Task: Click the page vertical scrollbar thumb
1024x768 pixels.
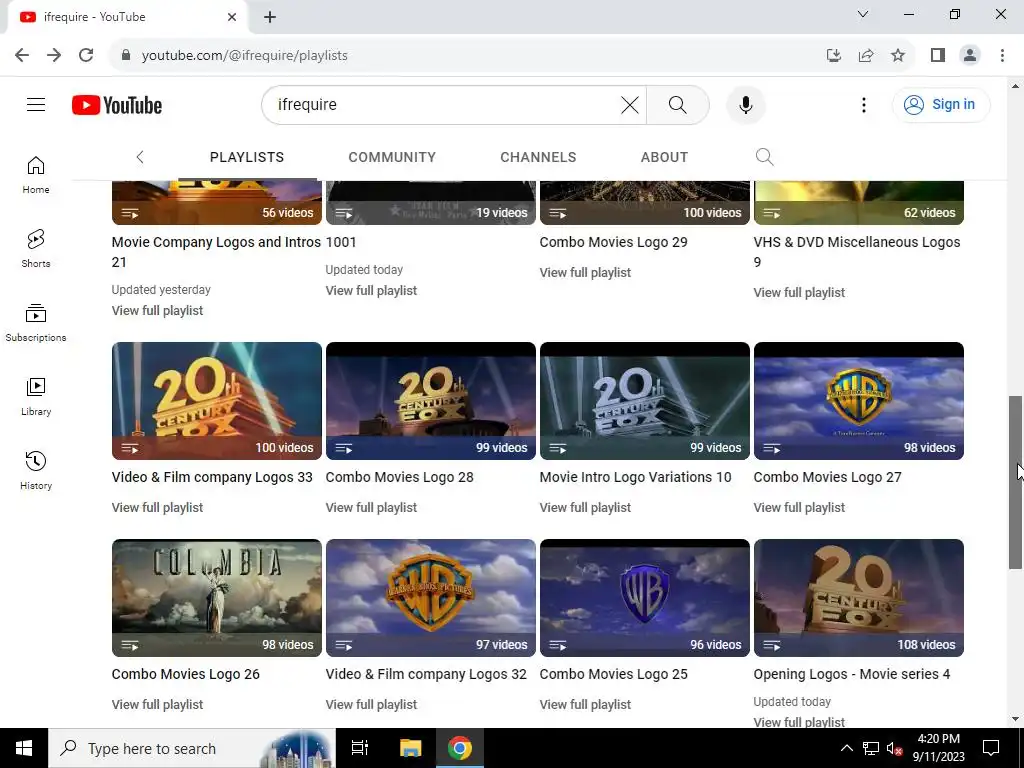Action: pos(1016,482)
